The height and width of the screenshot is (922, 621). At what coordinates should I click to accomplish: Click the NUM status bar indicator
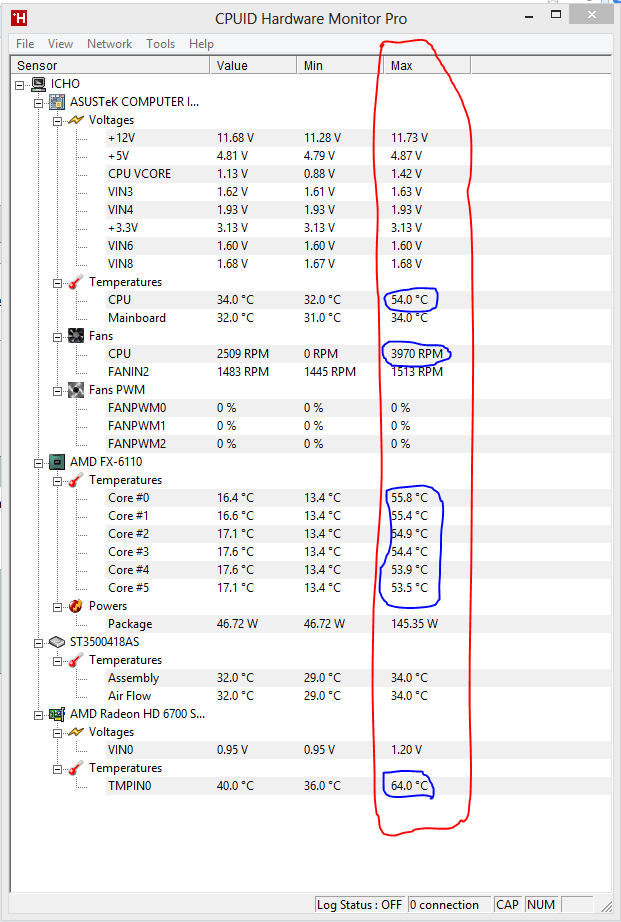point(540,905)
